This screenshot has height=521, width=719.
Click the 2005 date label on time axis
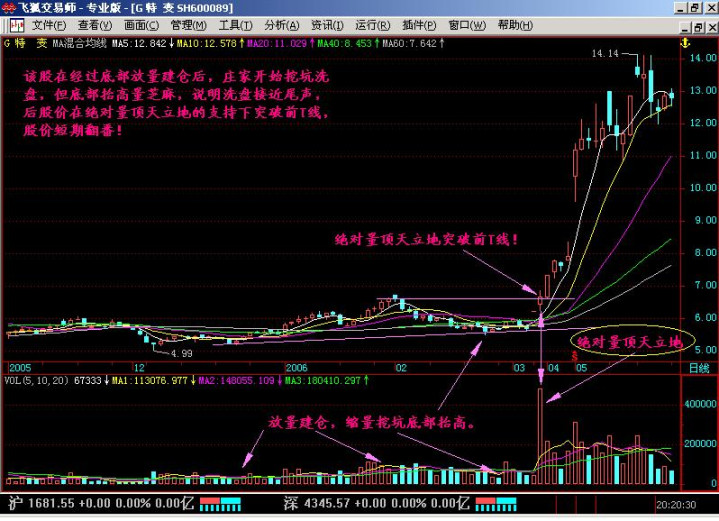point(21,368)
